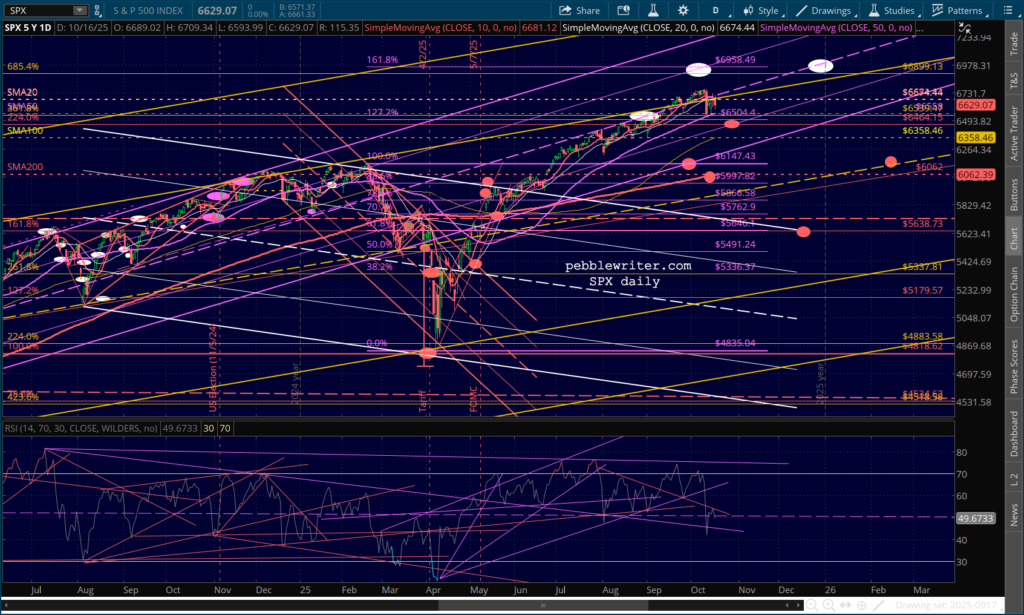Click the 49.6733 RSI axis bubble

pyautogui.click(x=975, y=518)
